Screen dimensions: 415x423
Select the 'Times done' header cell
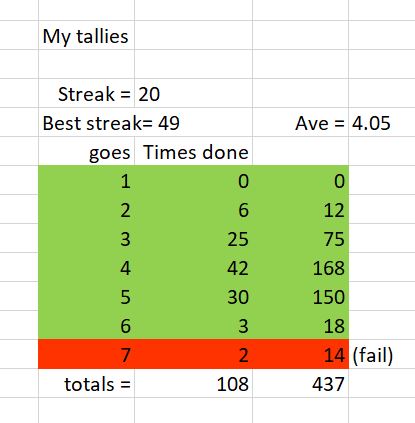193,151
